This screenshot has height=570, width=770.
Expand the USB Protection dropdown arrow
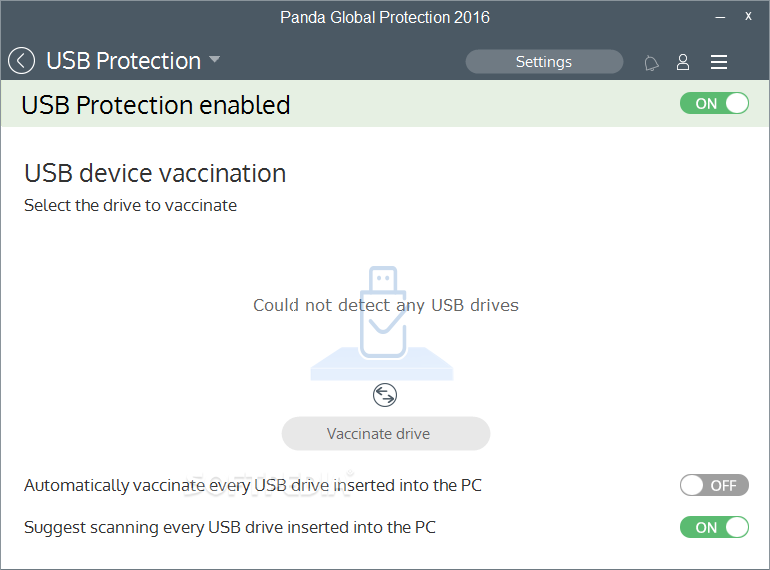(x=214, y=59)
